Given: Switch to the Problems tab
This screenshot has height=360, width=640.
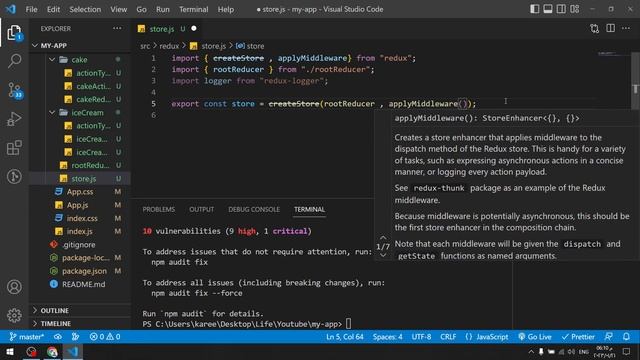Looking at the screenshot, I should click(x=158, y=209).
